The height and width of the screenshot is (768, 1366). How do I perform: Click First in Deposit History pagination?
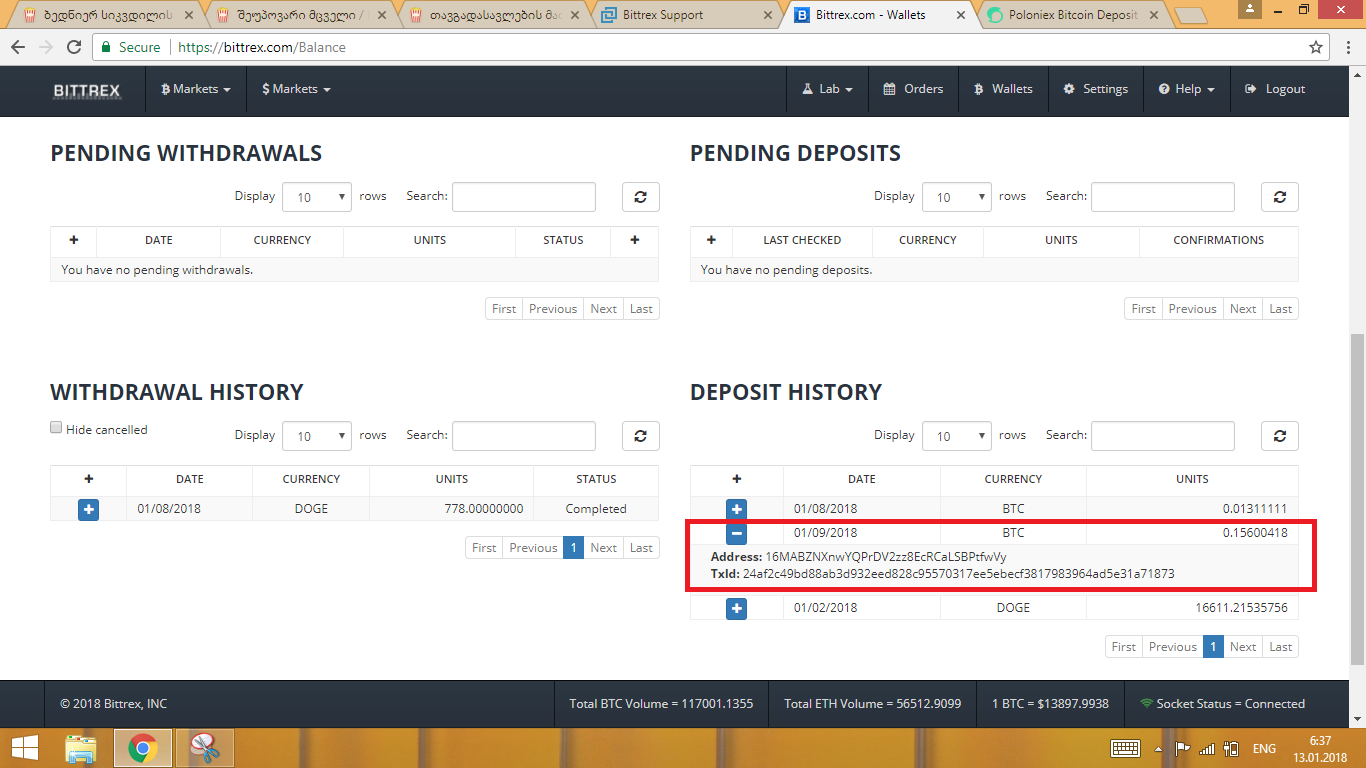click(1124, 647)
